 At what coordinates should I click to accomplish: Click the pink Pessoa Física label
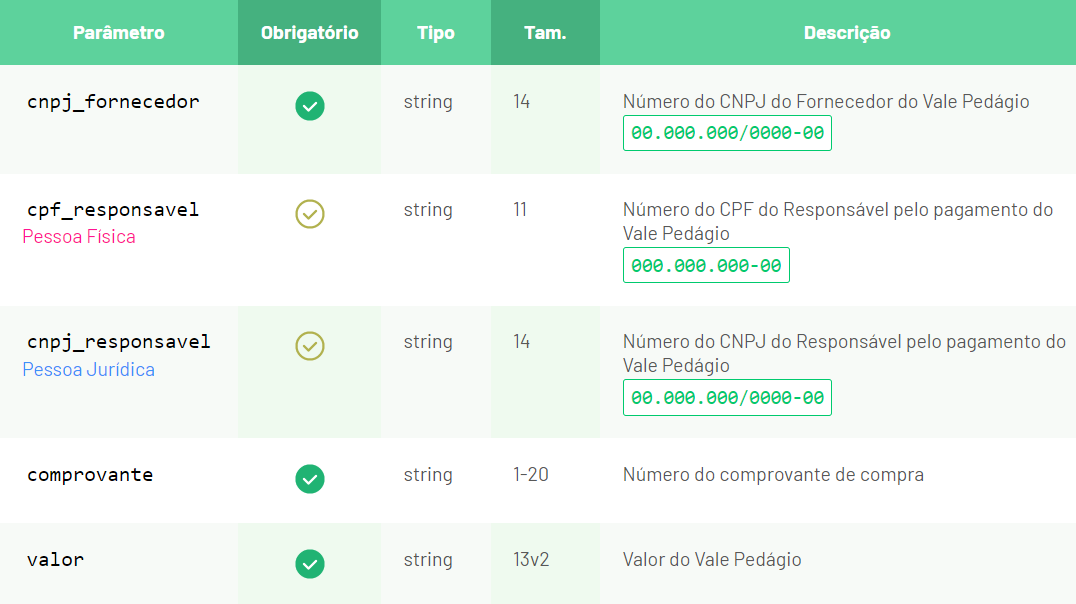pyautogui.click(x=79, y=237)
